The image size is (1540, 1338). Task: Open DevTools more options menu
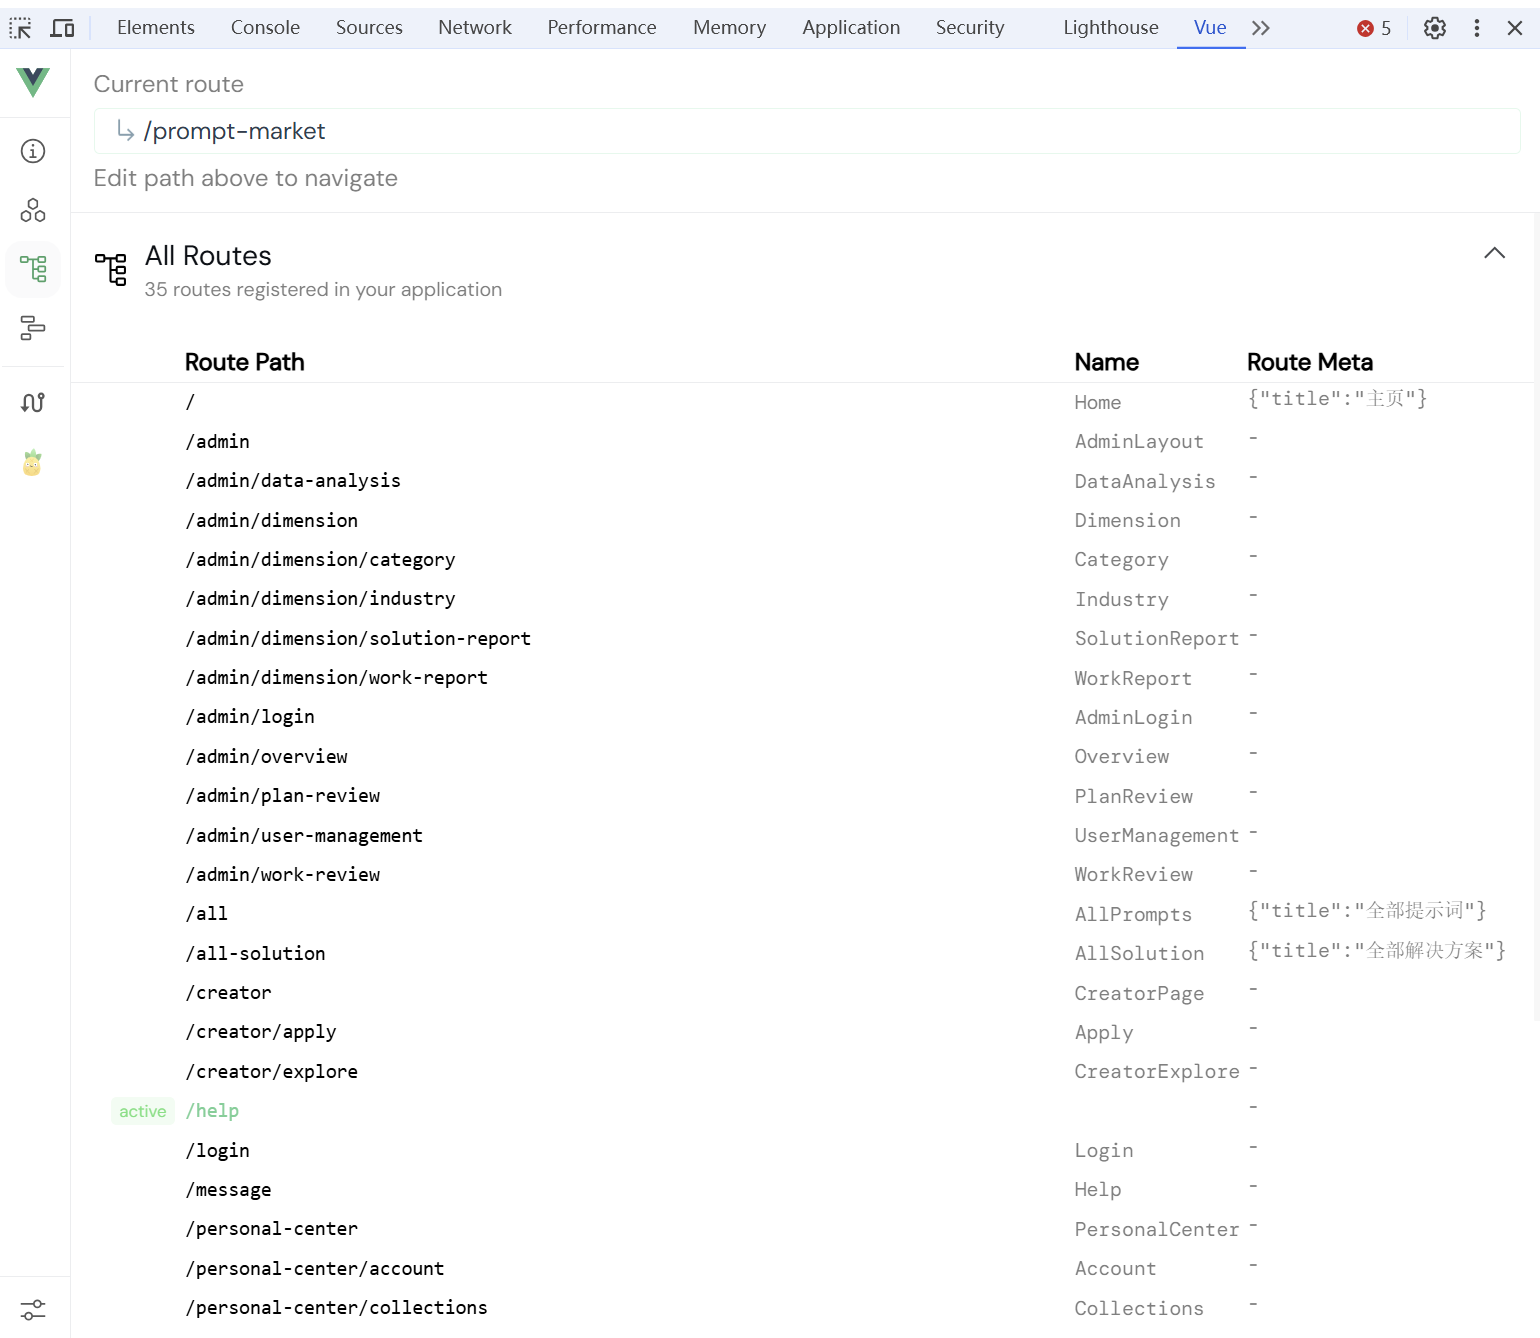[1477, 28]
